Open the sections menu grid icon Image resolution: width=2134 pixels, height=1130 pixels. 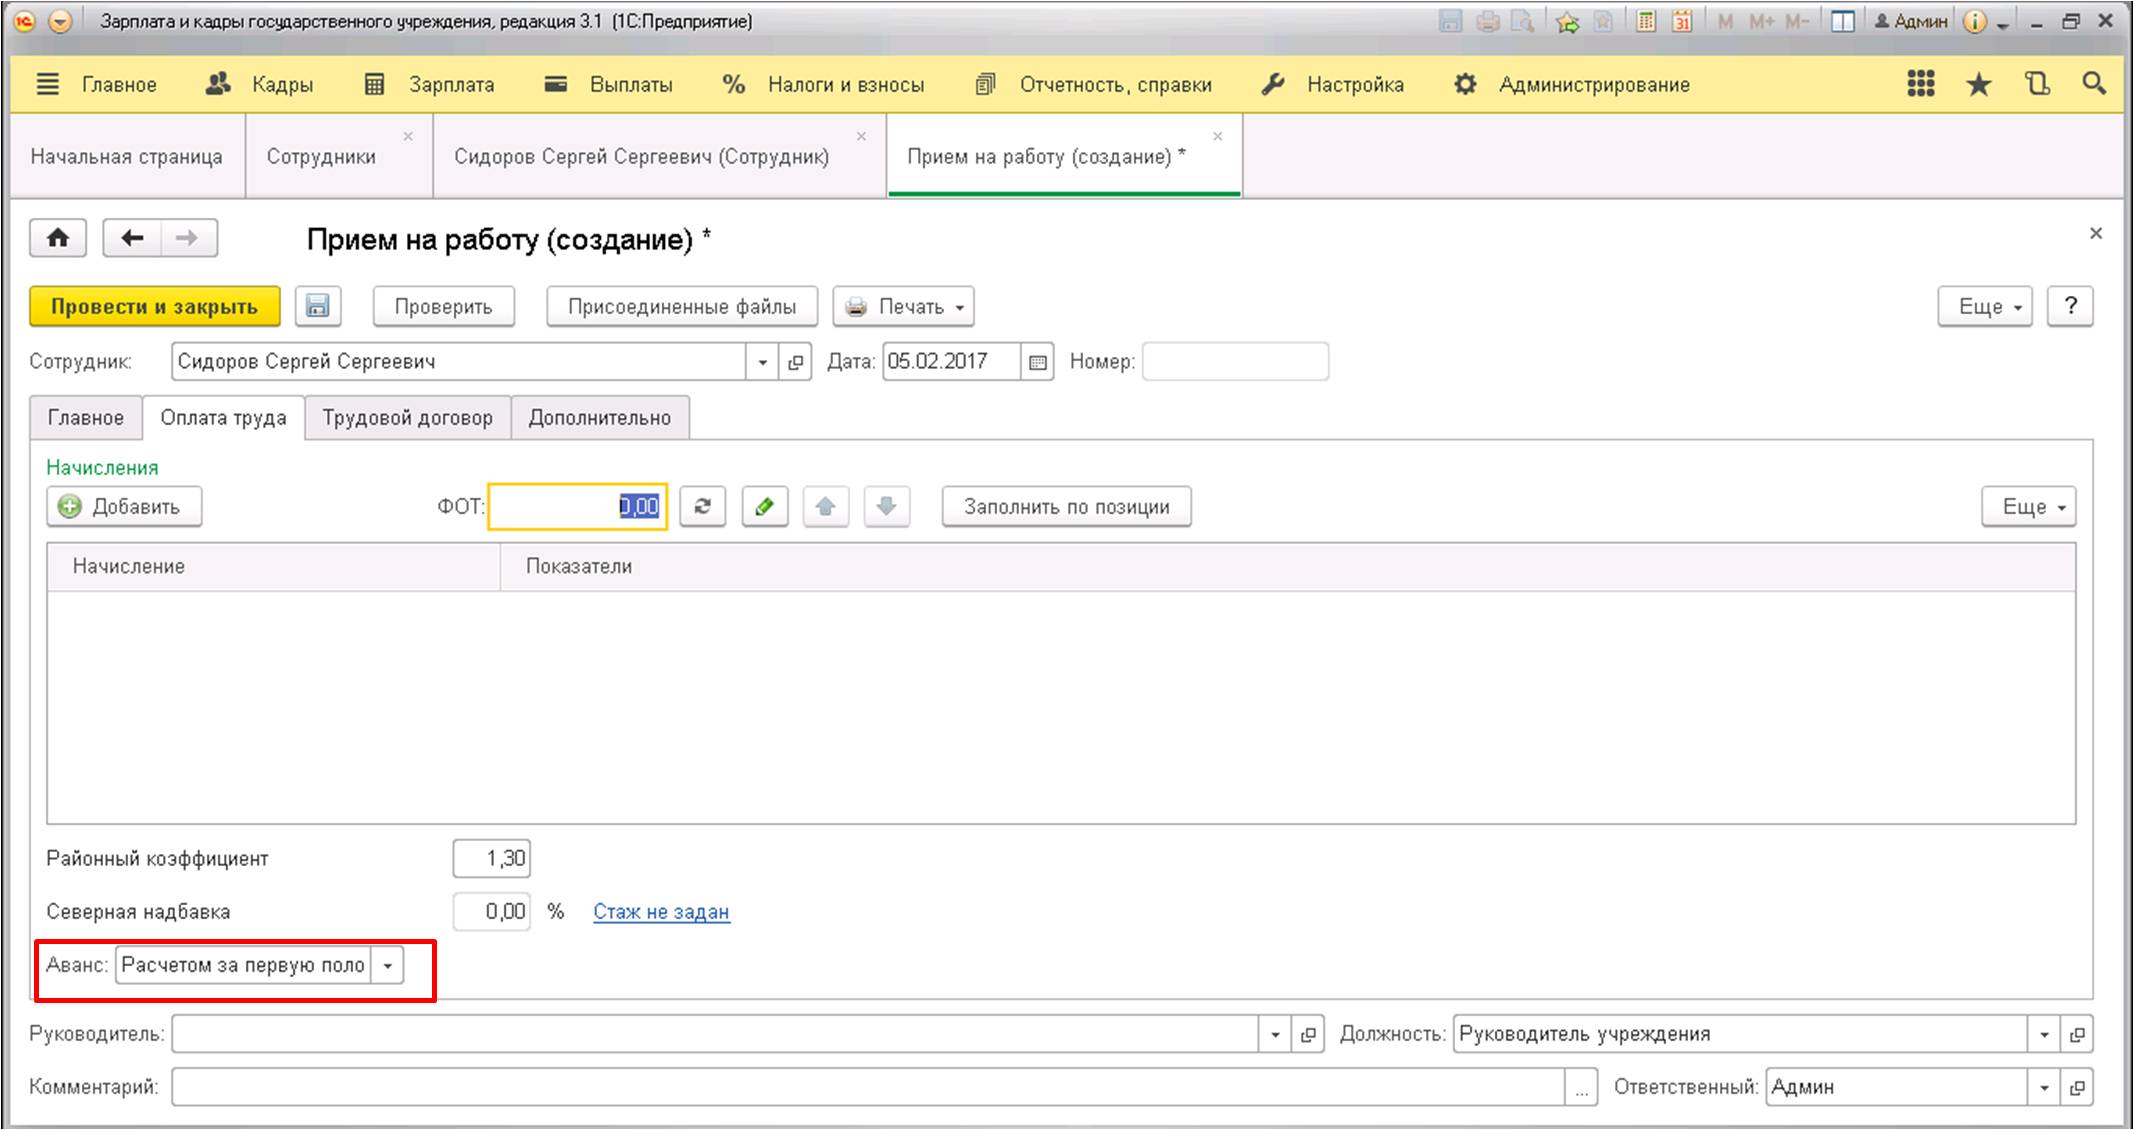tap(1920, 84)
